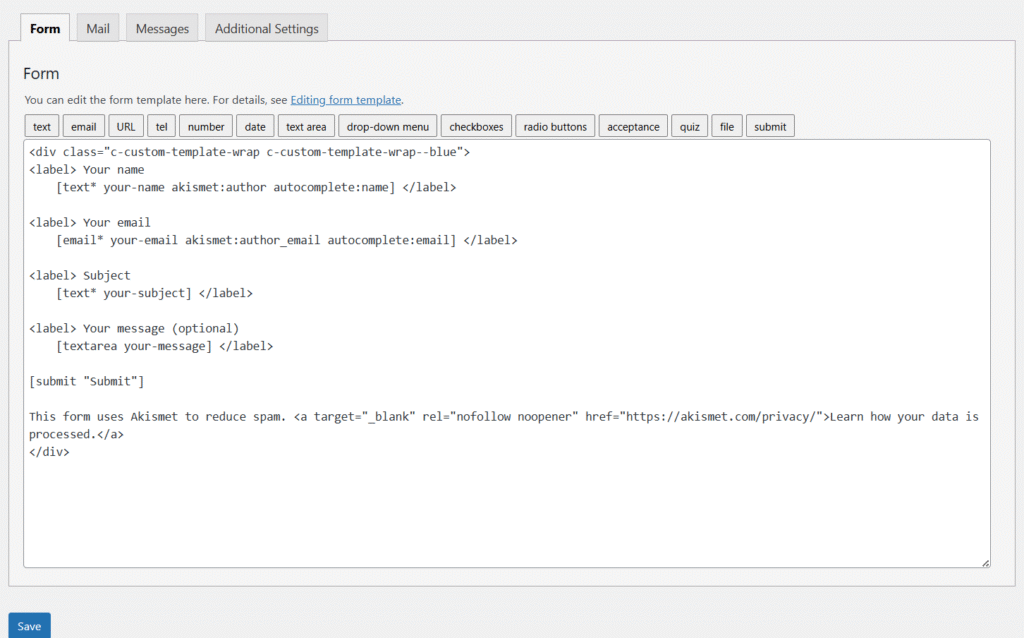Insert a text field tag

pos(42,127)
